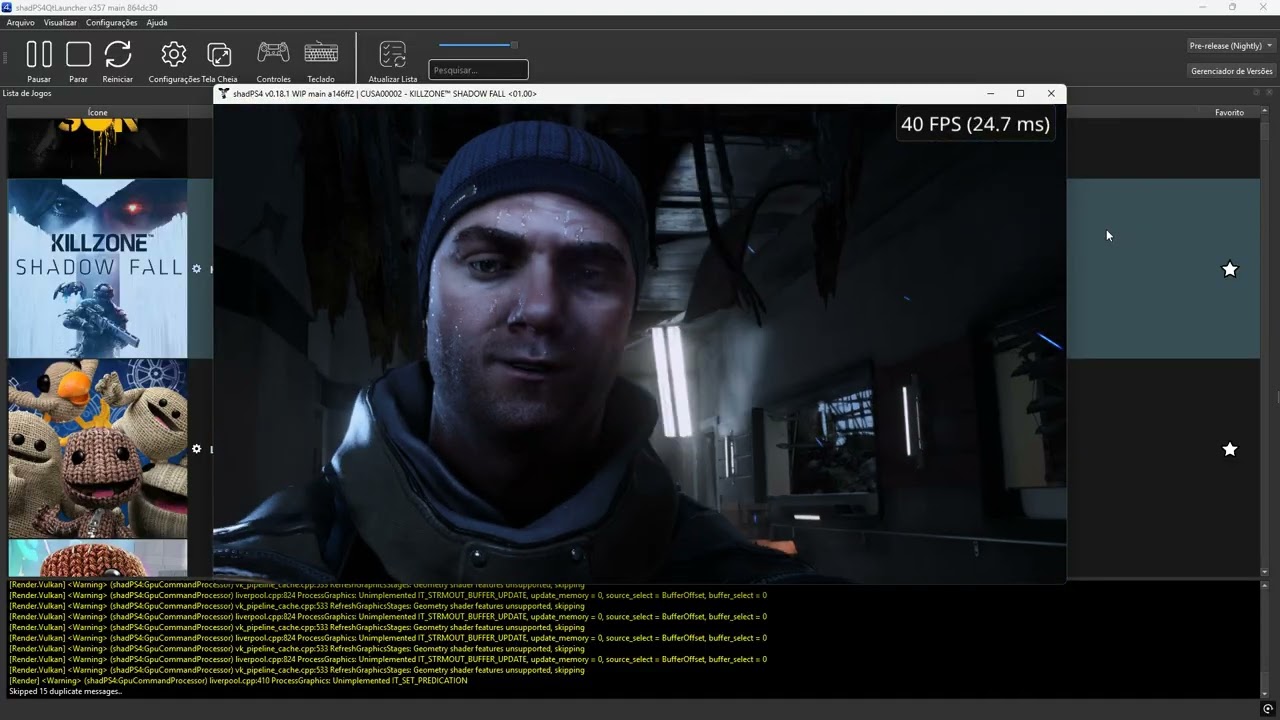
Task: Select the LittleBigPlanet cover thumbnail
Action: pyautogui.click(x=98, y=449)
